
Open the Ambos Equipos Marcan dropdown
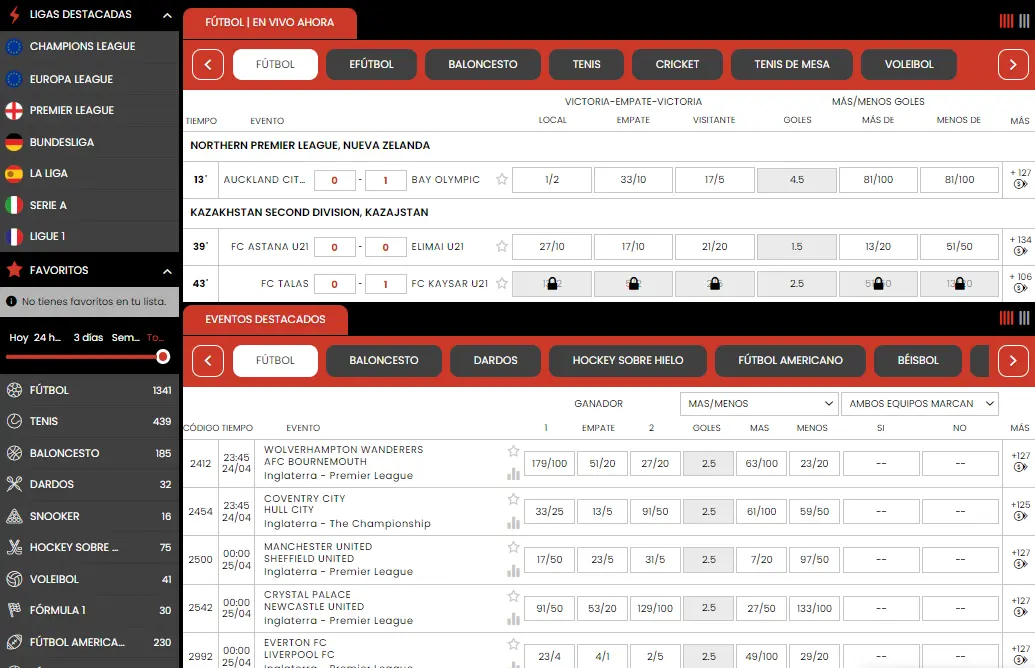(920, 404)
